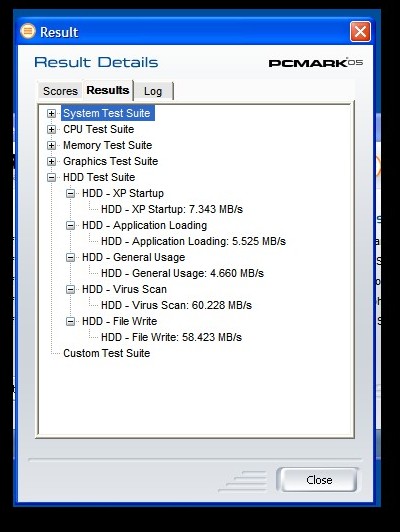This screenshot has width=400, height=532.
Task: Open the Log tab
Action: pyautogui.click(x=153, y=91)
